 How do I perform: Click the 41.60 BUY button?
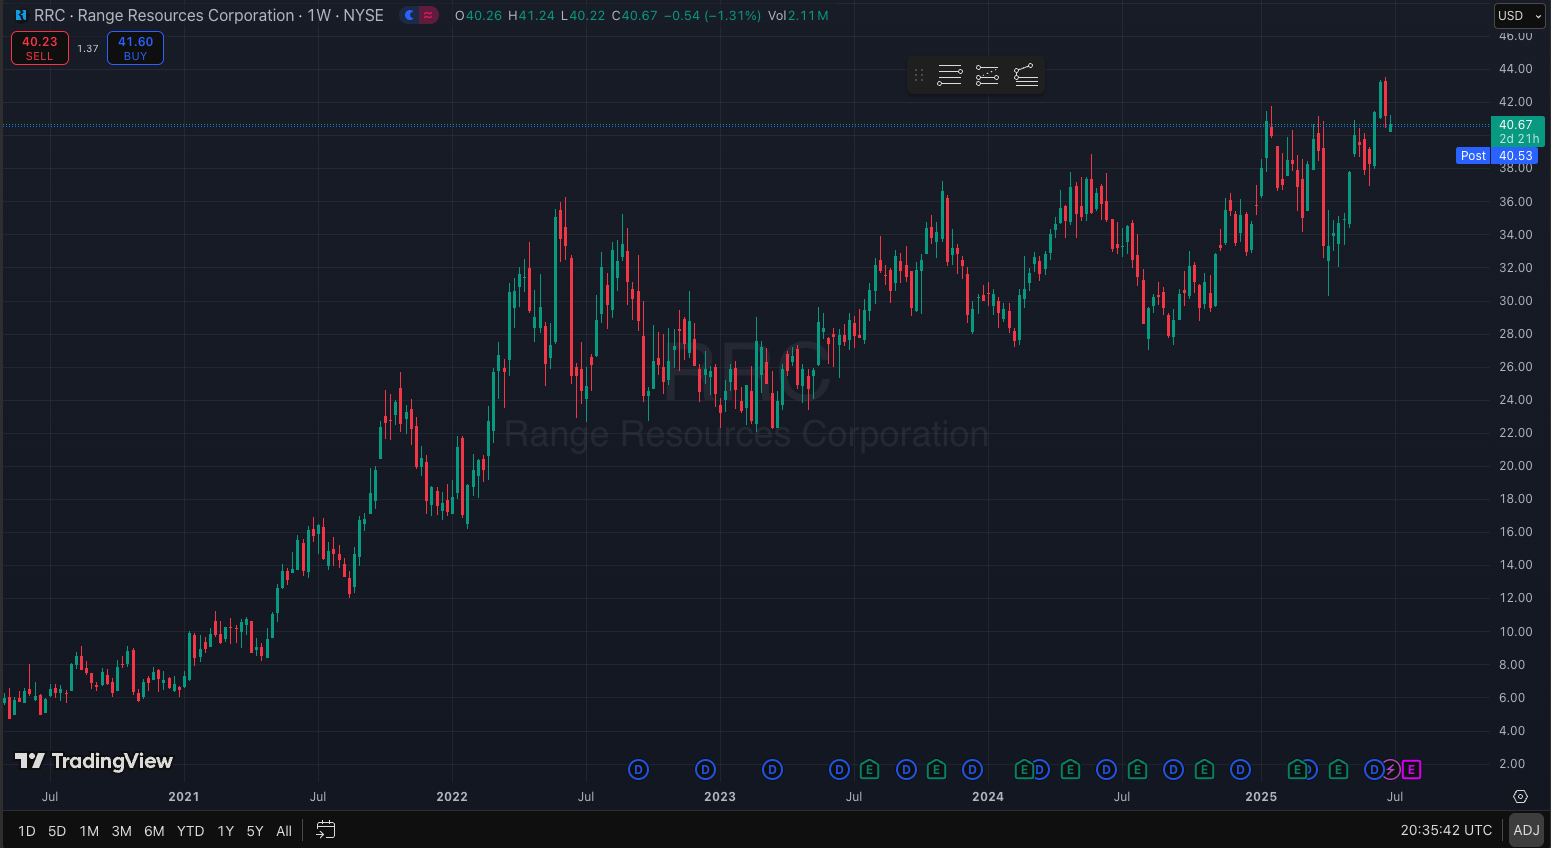pos(135,48)
